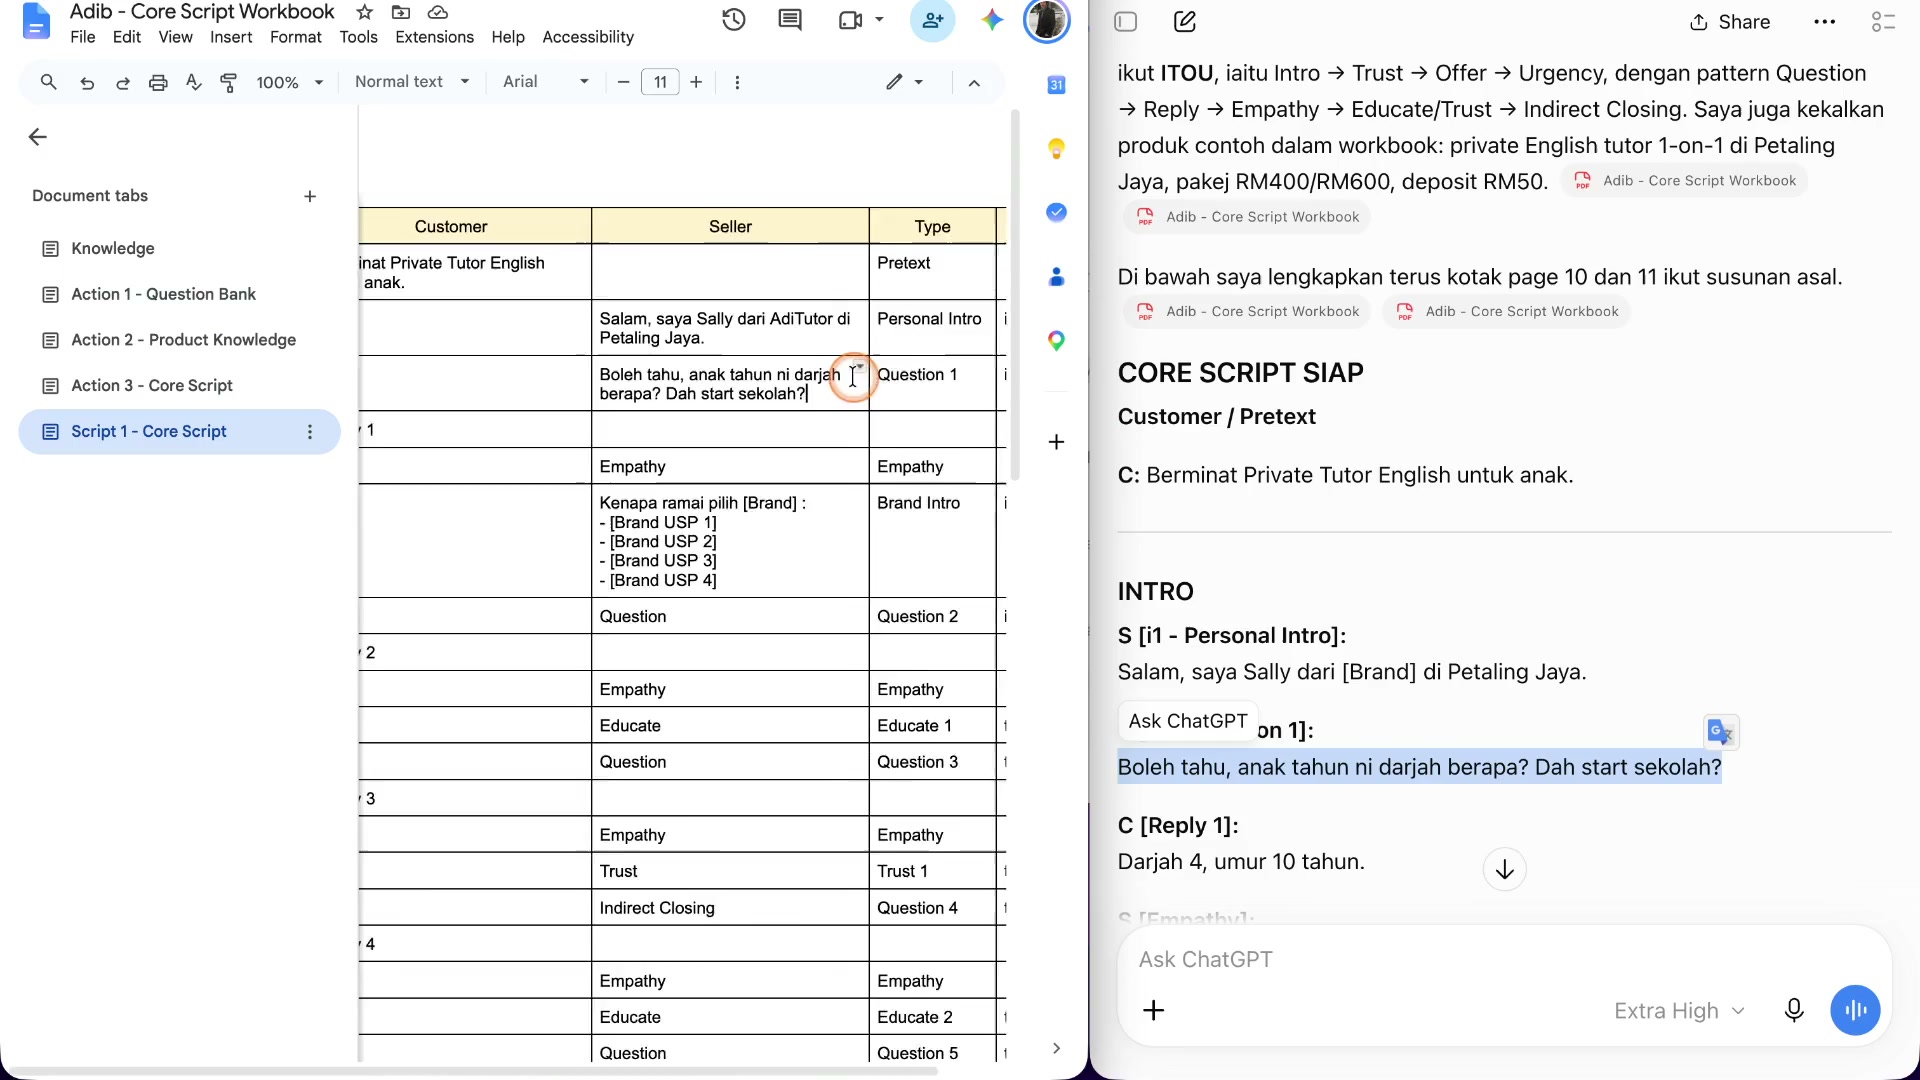
Task: Open the Gemini sparkle icon
Action: click(992, 20)
